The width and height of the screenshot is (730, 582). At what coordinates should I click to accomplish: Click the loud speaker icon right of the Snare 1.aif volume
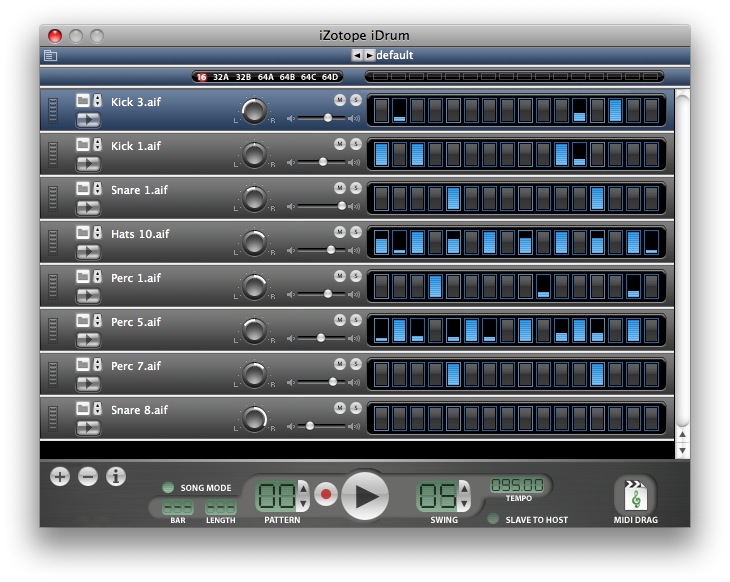355,206
